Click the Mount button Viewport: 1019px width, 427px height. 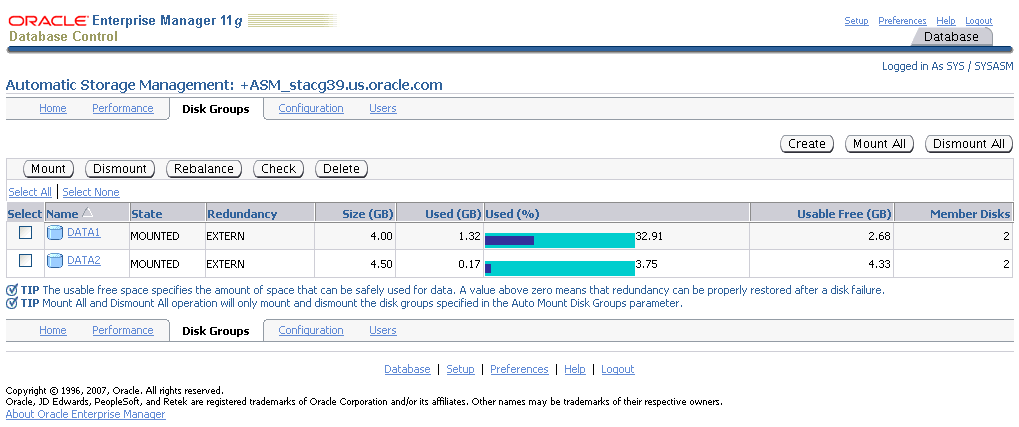48,169
